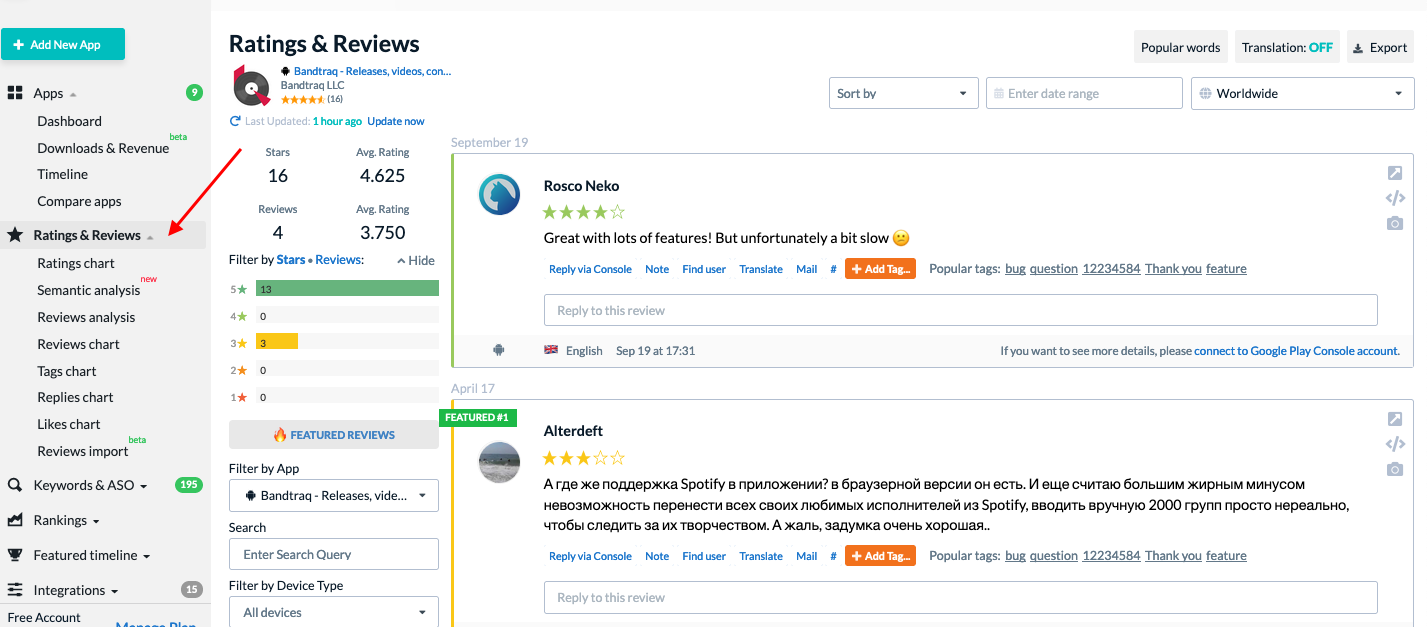Viewport: 1427px width, 627px height.
Task: Open Reviews analysis page
Action: click(86, 317)
